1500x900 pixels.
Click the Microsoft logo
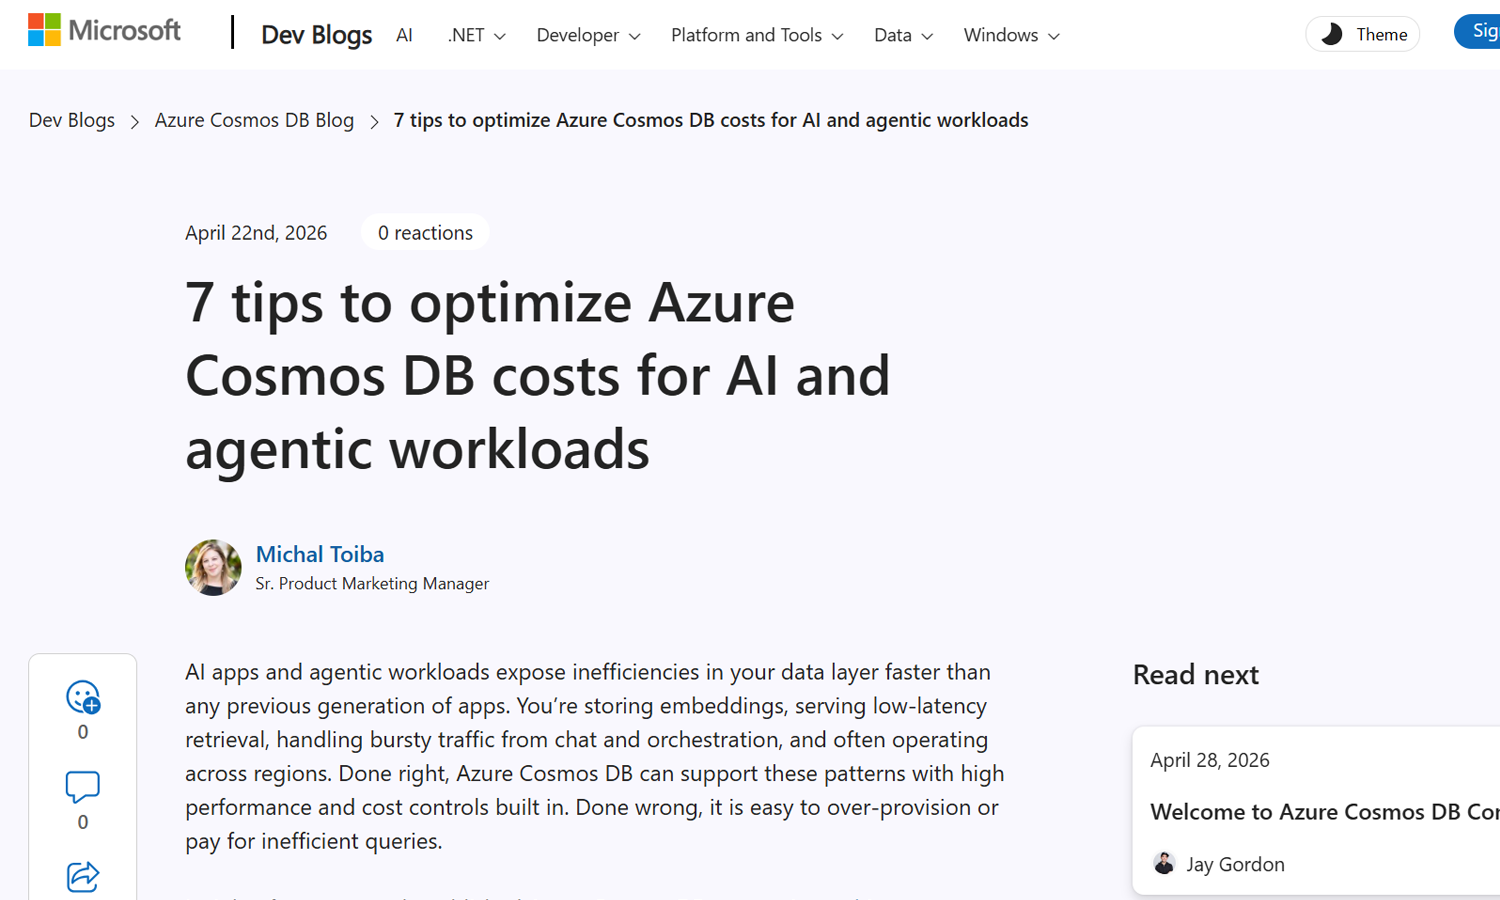(x=104, y=30)
